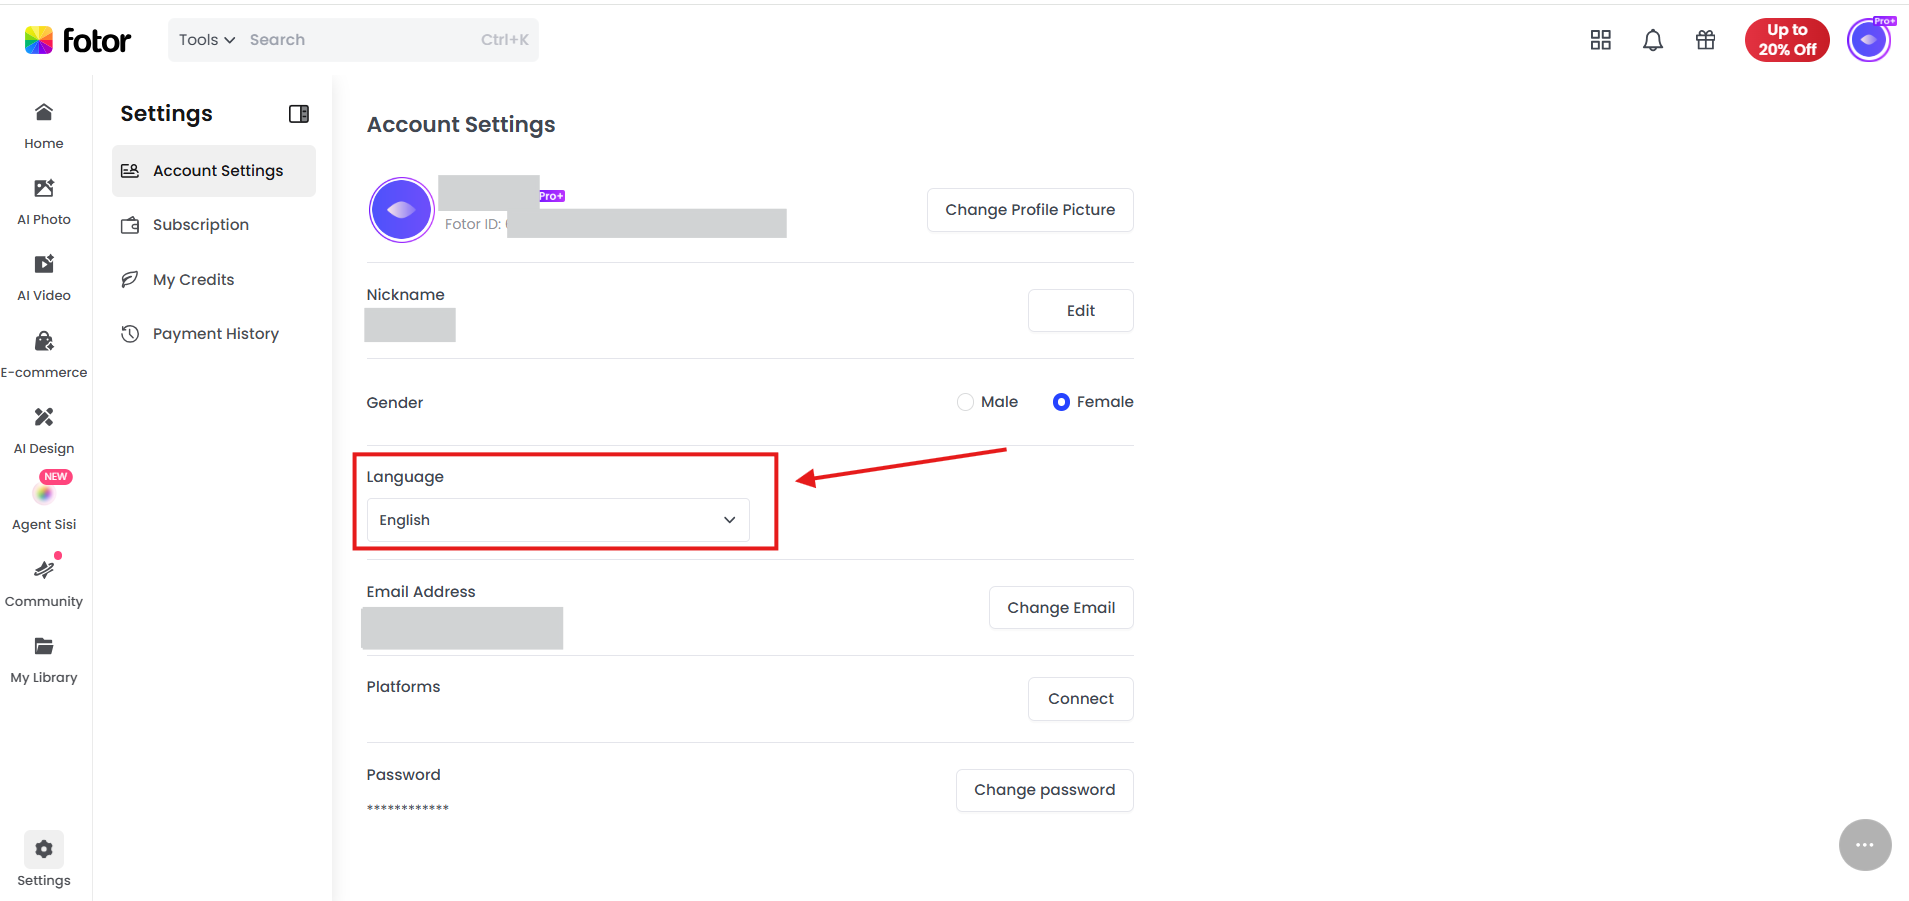The width and height of the screenshot is (1909, 901).
Task: Click the Change Profile Picture button
Action: pos(1030,210)
